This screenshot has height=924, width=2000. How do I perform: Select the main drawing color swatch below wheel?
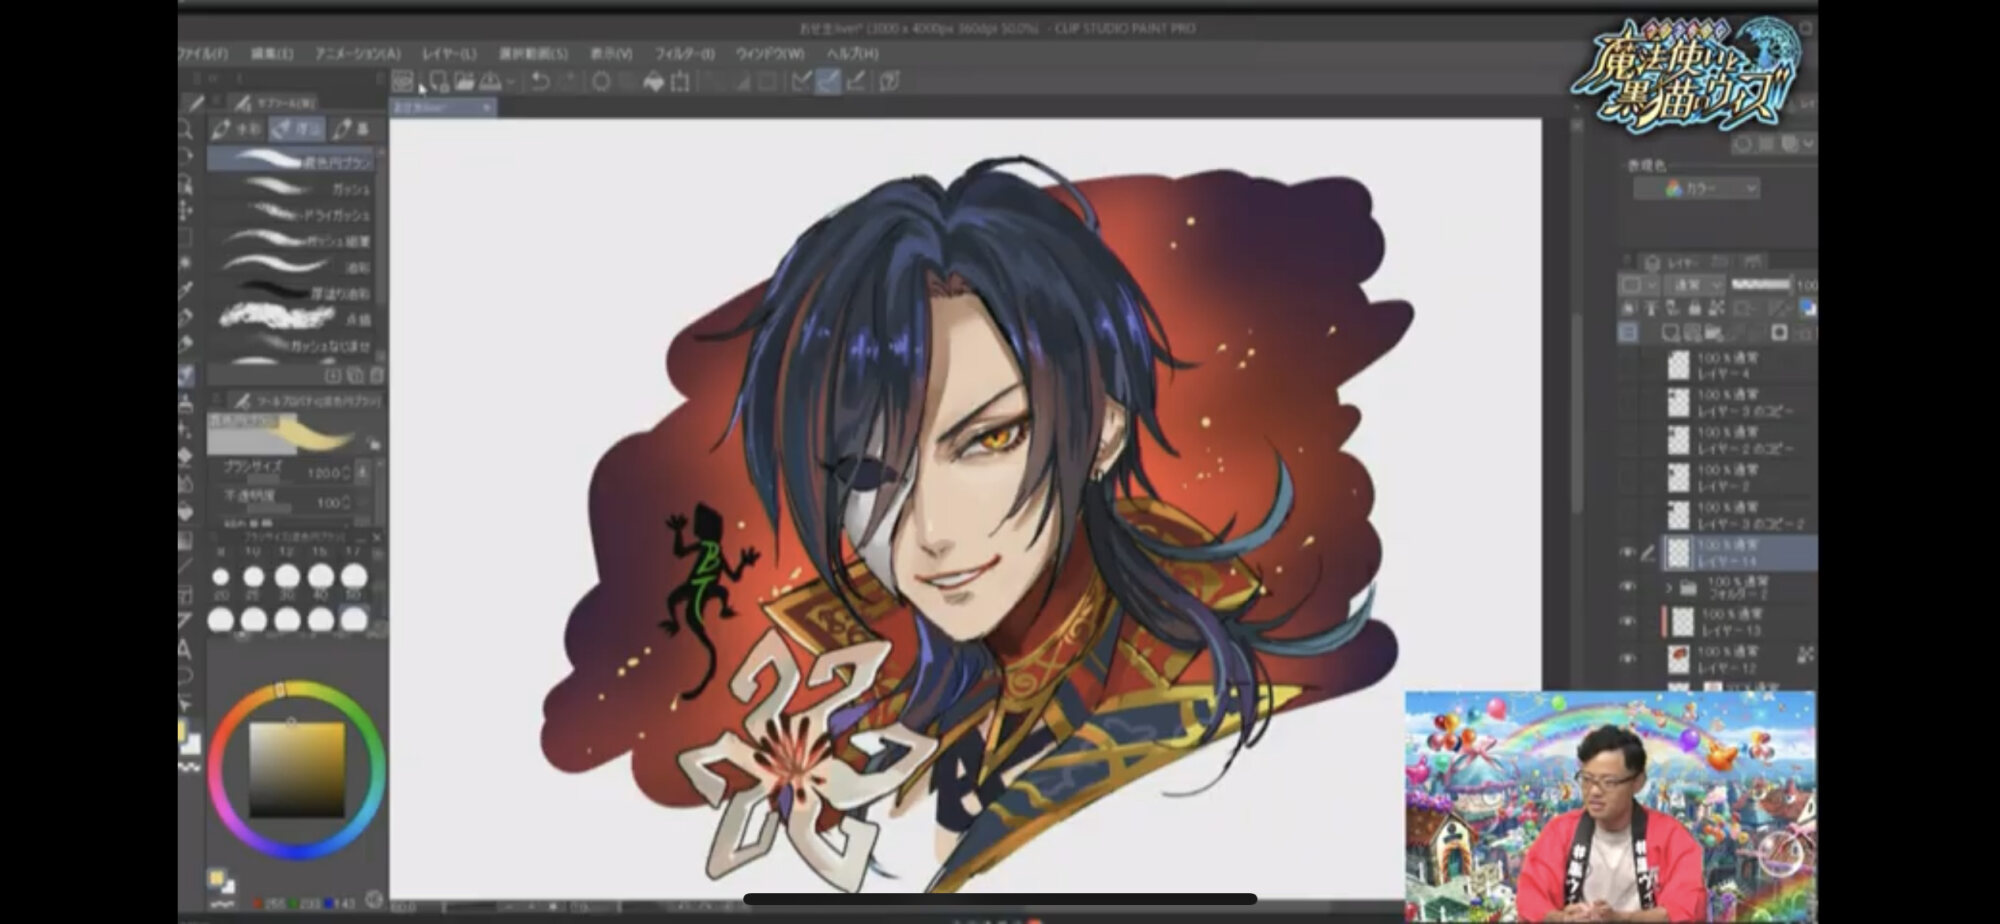[x=216, y=878]
